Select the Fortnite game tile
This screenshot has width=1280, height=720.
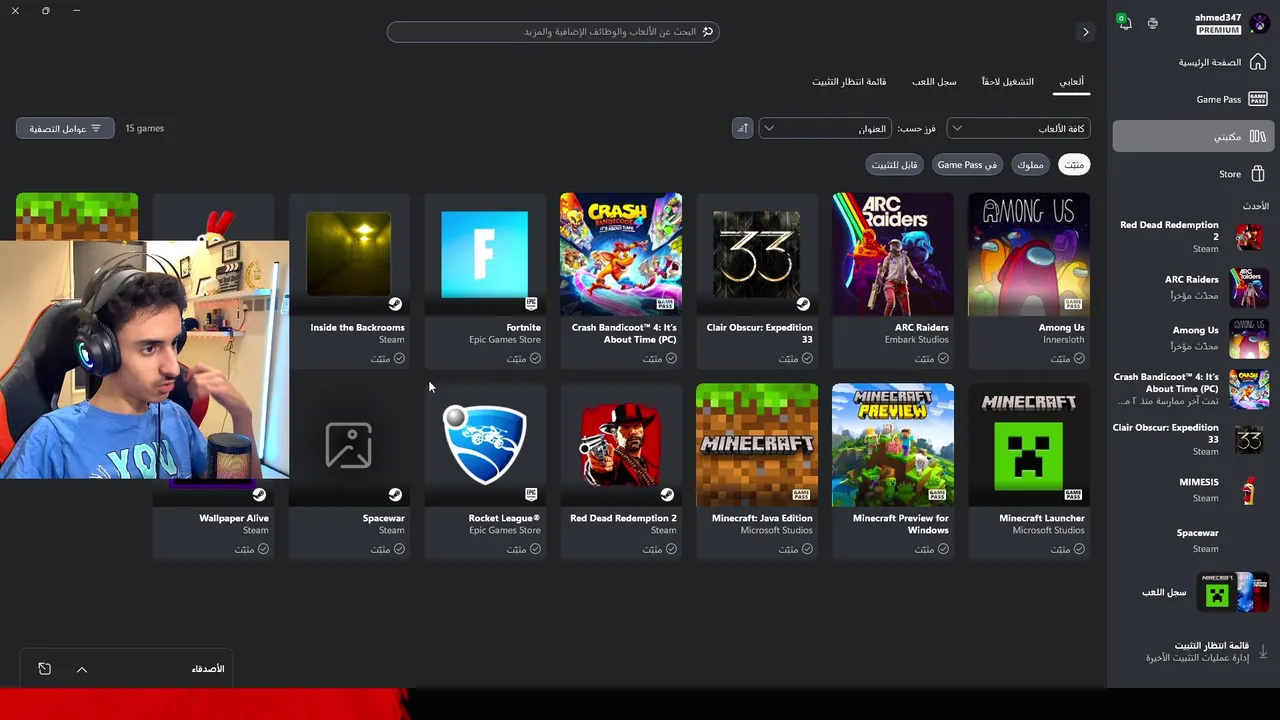click(485, 280)
